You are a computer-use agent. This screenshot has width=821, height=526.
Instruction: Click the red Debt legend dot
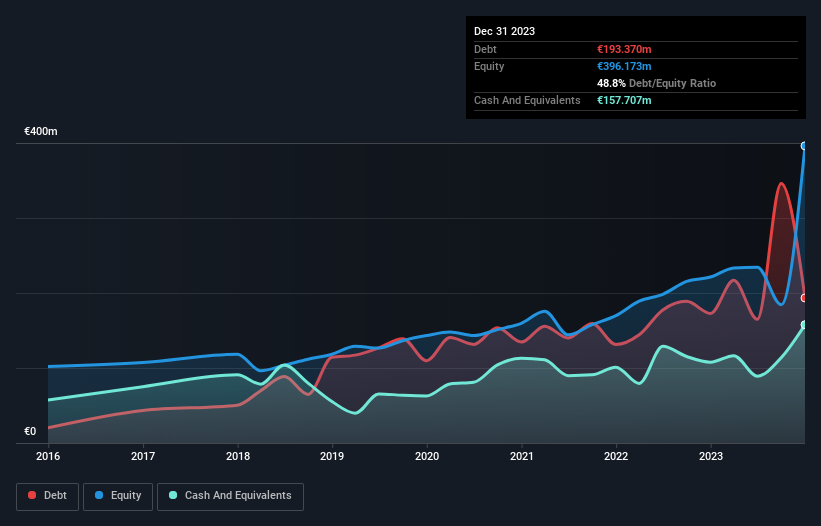pyautogui.click(x=32, y=495)
